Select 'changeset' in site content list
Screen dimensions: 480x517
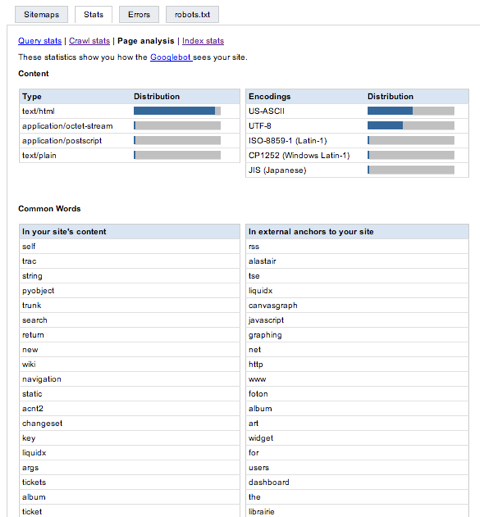(42, 423)
